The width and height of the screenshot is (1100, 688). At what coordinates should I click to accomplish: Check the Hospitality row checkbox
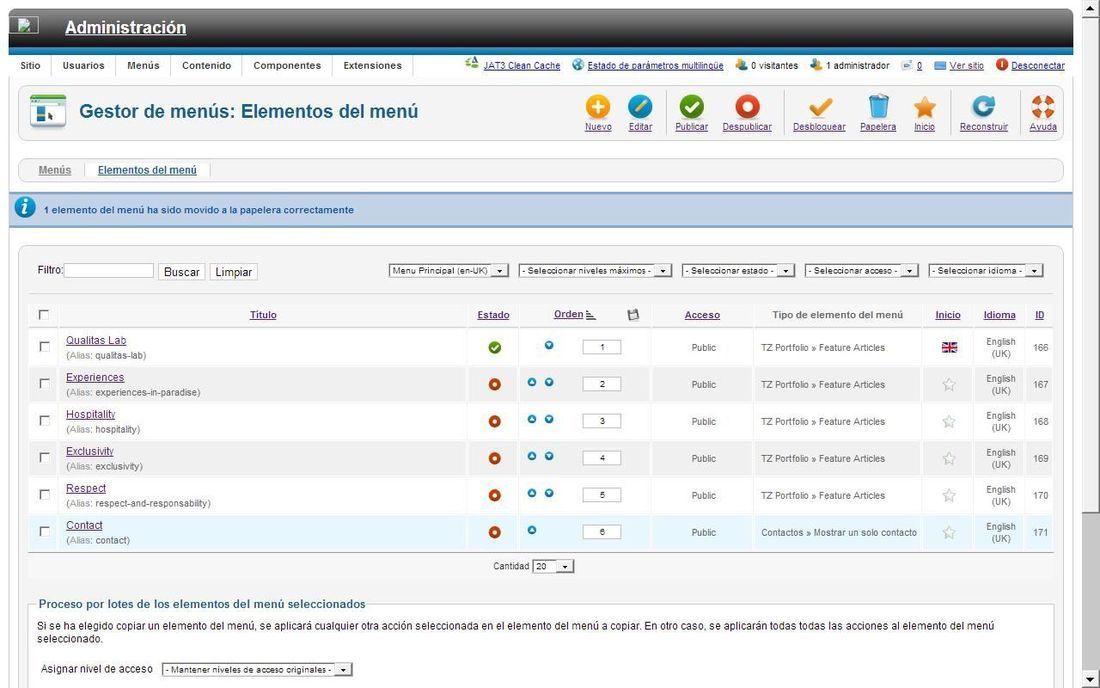[x=44, y=421]
